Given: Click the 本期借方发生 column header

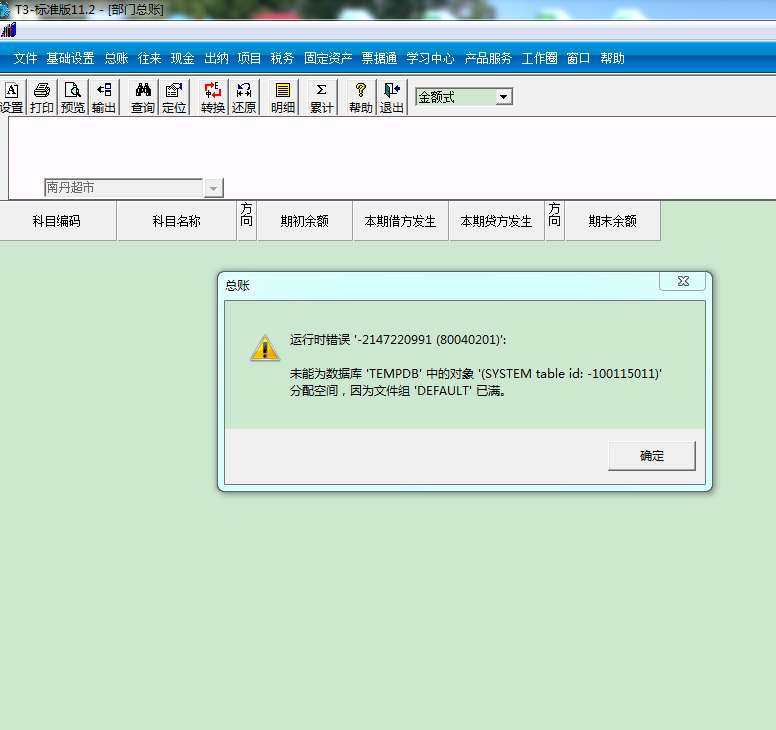Looking at the screenshot, I should (x=400, y=221).
